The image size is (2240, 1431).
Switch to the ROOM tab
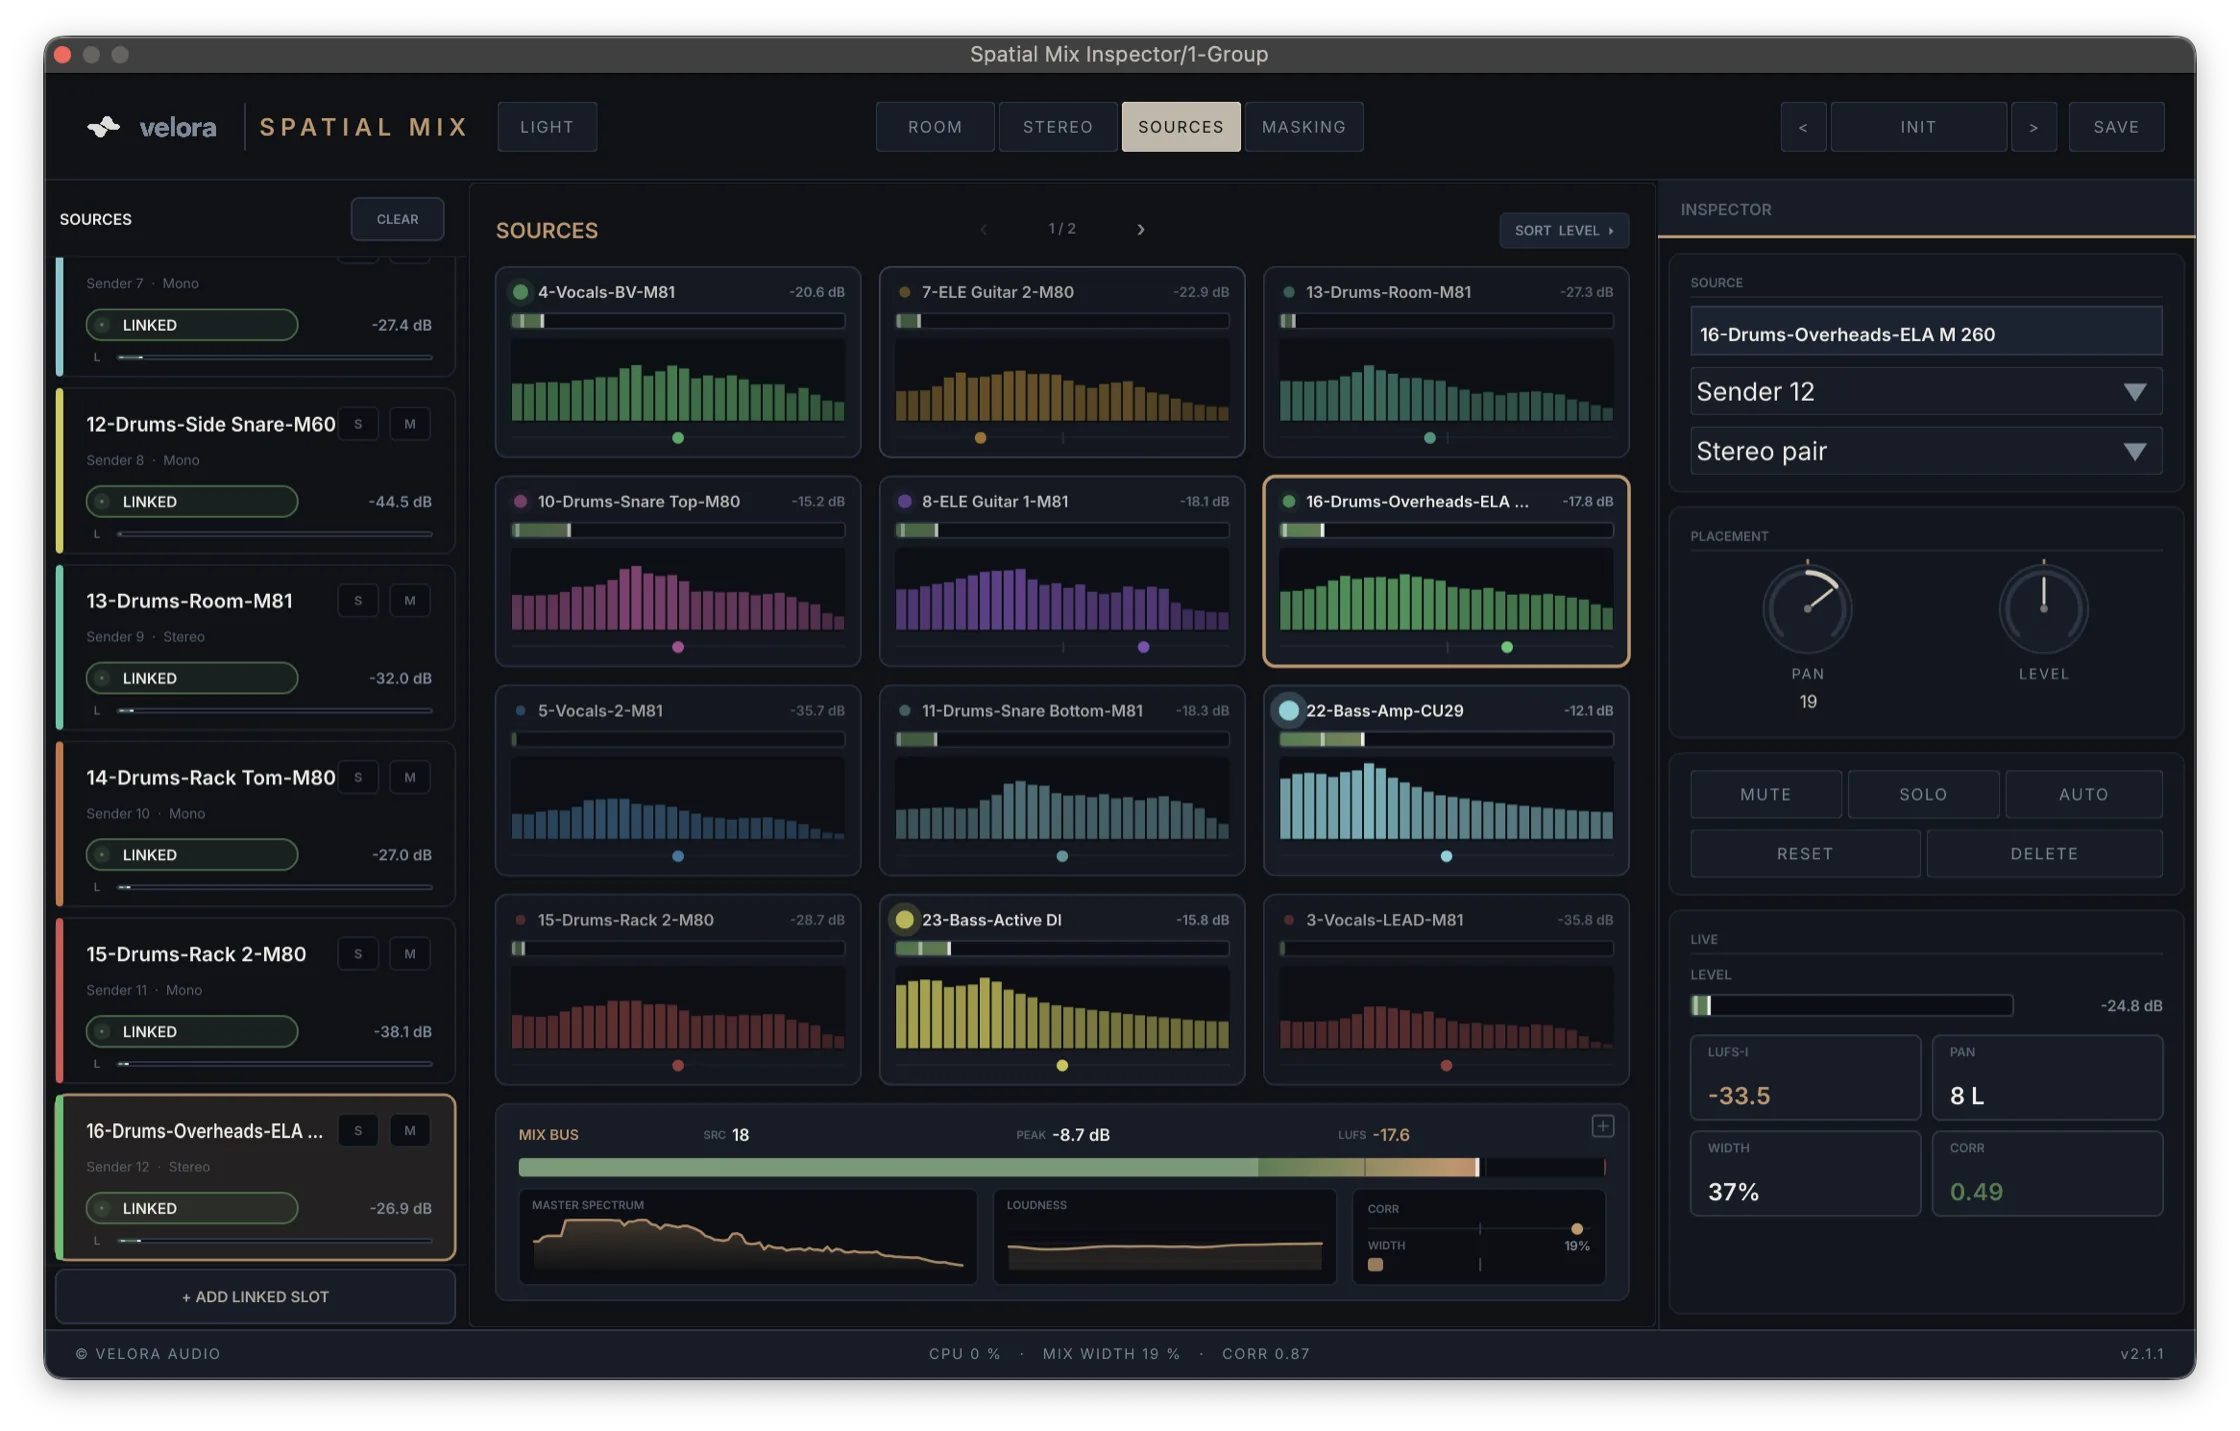point(935,127)
